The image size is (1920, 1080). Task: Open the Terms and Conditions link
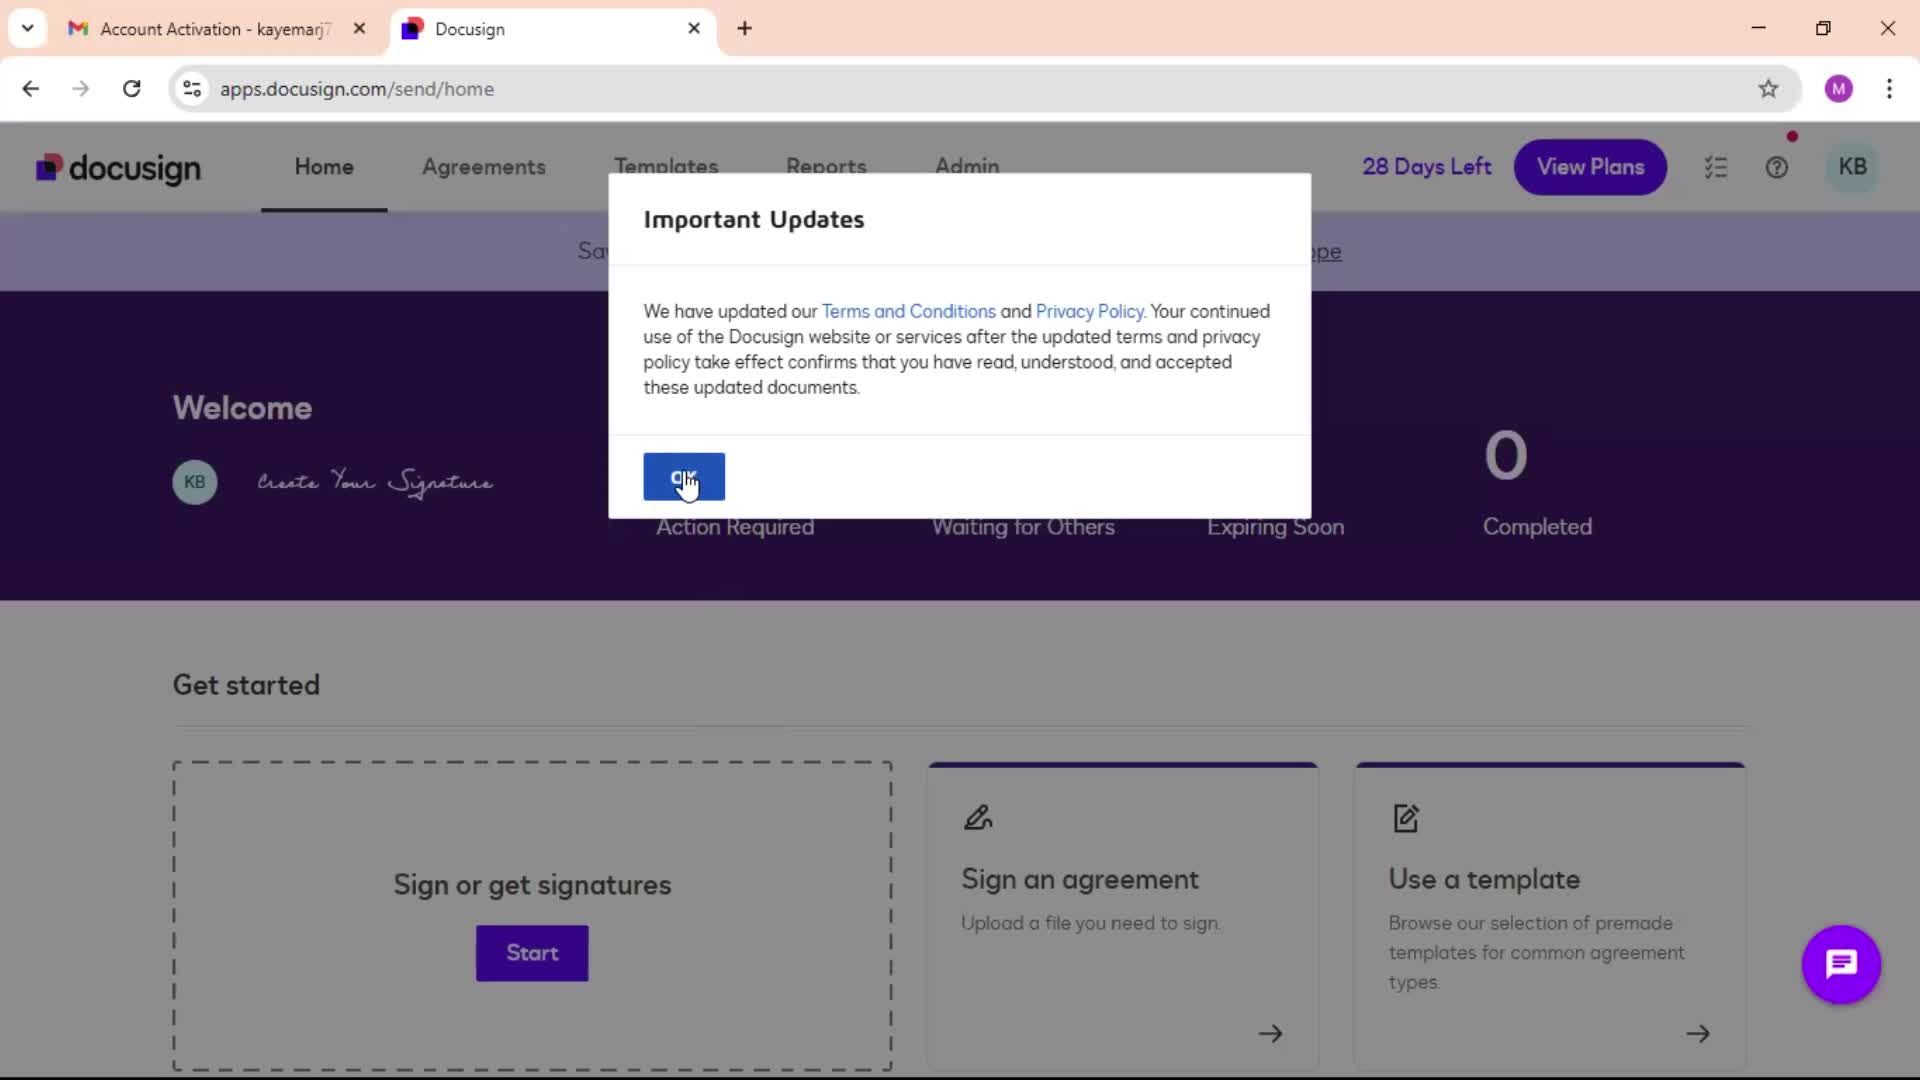click(908, 311)
